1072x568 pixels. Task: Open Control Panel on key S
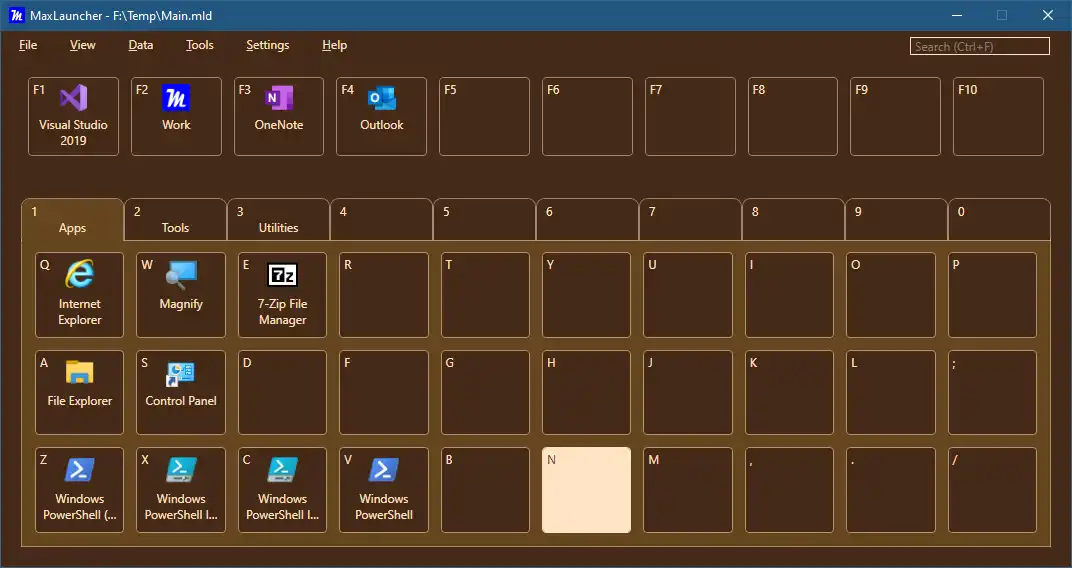[180, 392]
